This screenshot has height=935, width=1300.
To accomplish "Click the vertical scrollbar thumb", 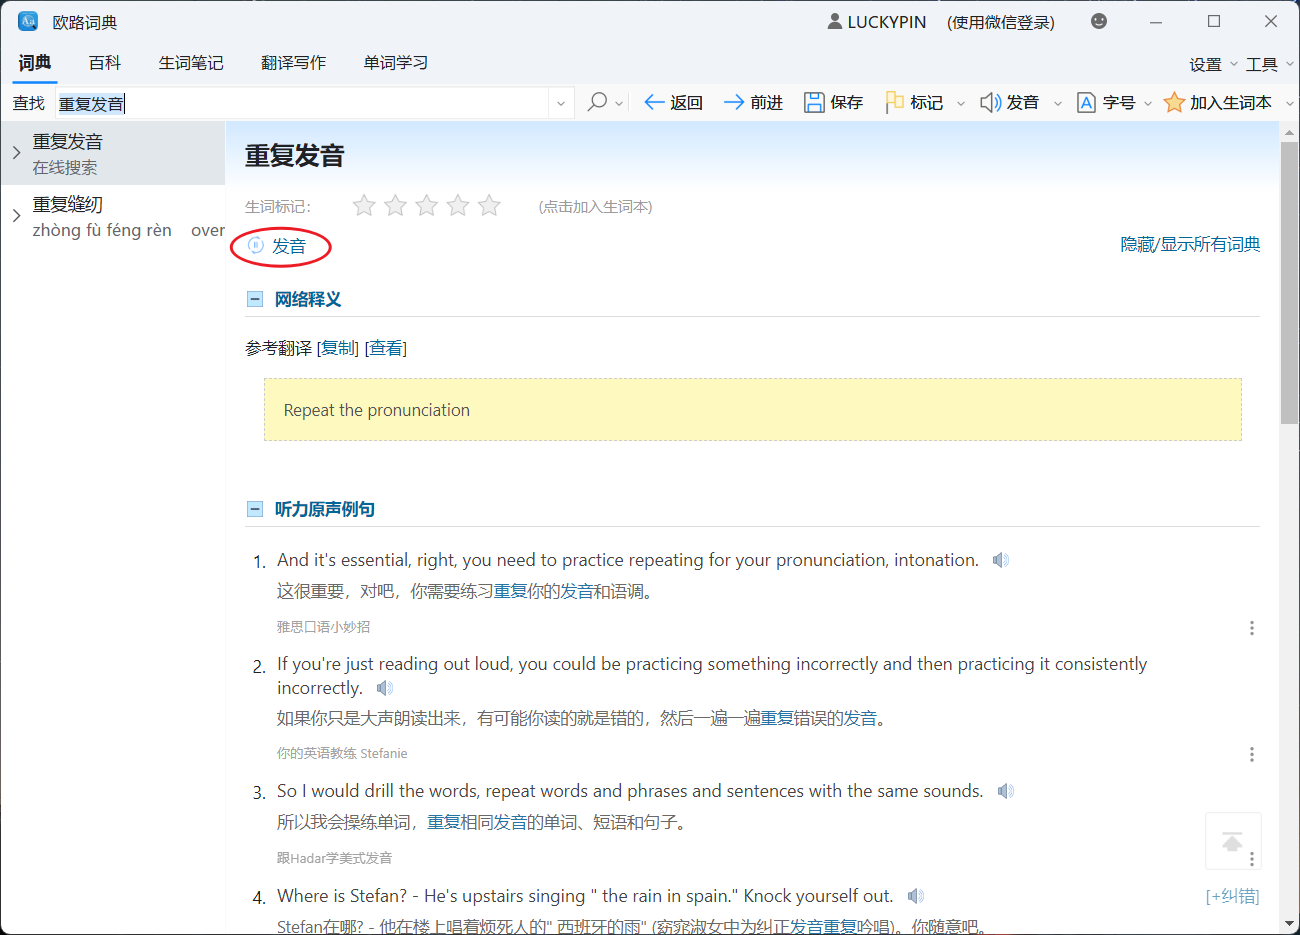I will [x=1289, y=283].
